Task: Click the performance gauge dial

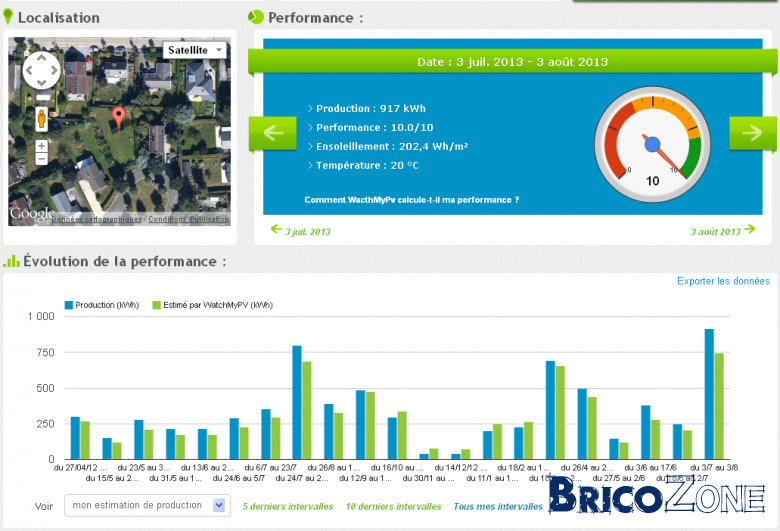Action: [x=652, y=144]
